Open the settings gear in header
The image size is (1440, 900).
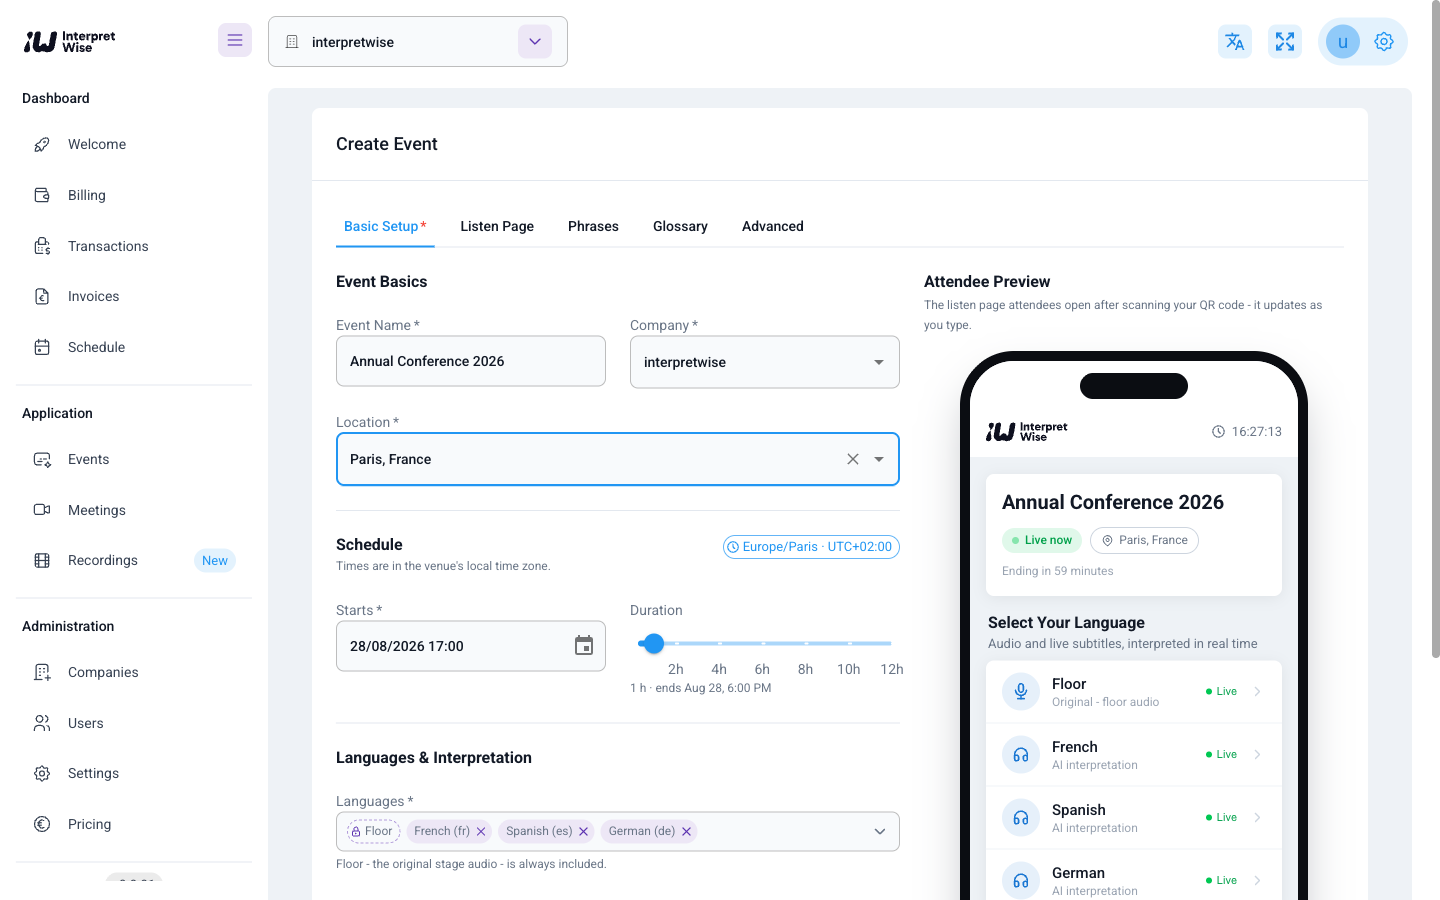pos(1384,42)
